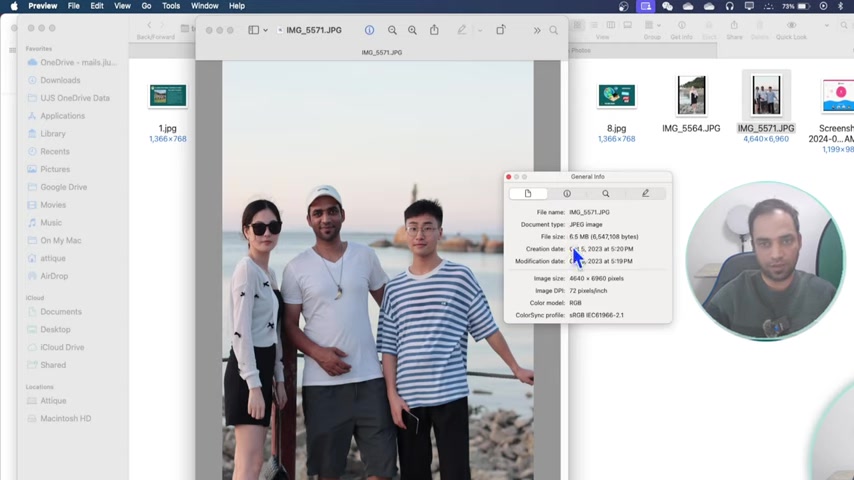Image resolution: width=854 pixels, height=480 pixels.
Task: Open the Go menu
Action: tap(146, 6)
